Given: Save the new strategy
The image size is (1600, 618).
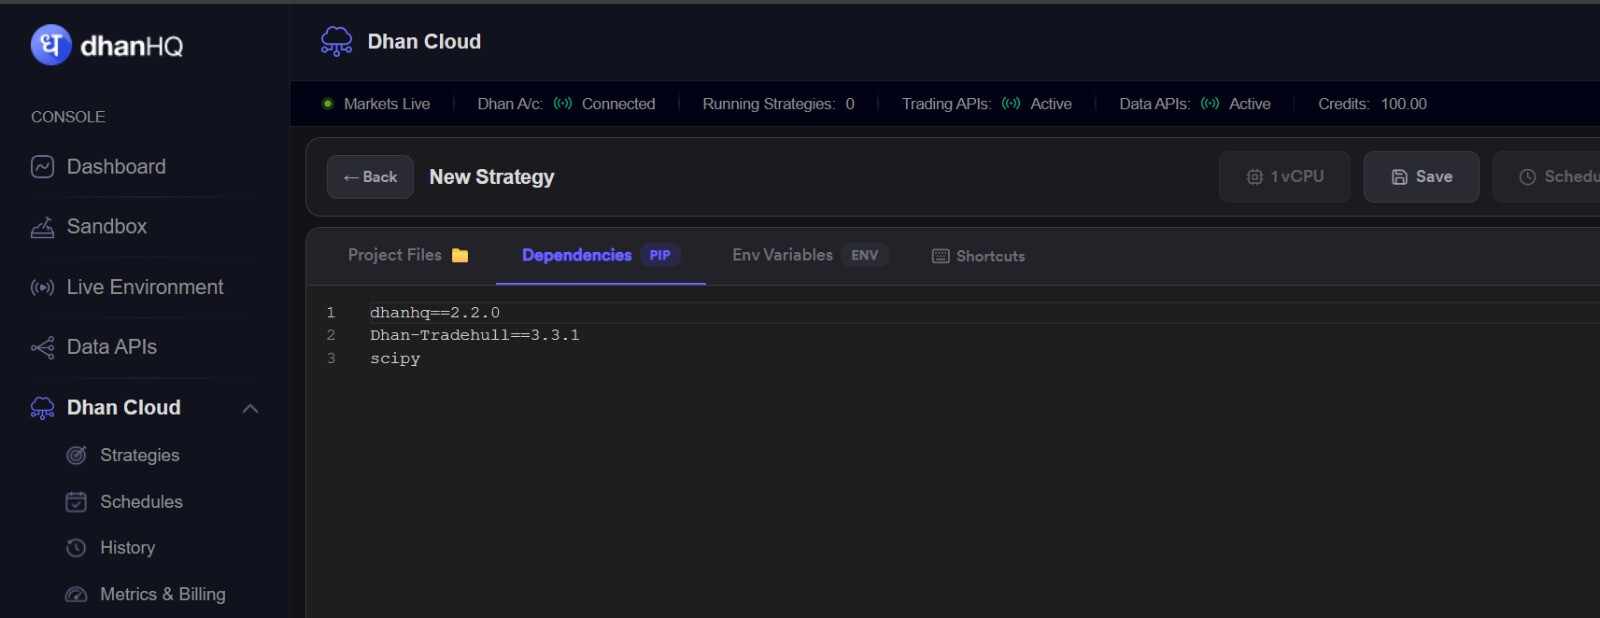Looking at the screenshot, I should click(x=1421, y=177).
